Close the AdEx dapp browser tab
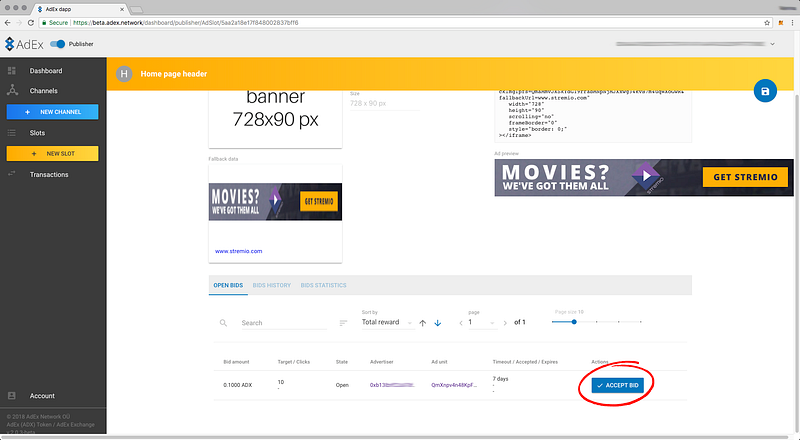800x440 pixels. 122,9
